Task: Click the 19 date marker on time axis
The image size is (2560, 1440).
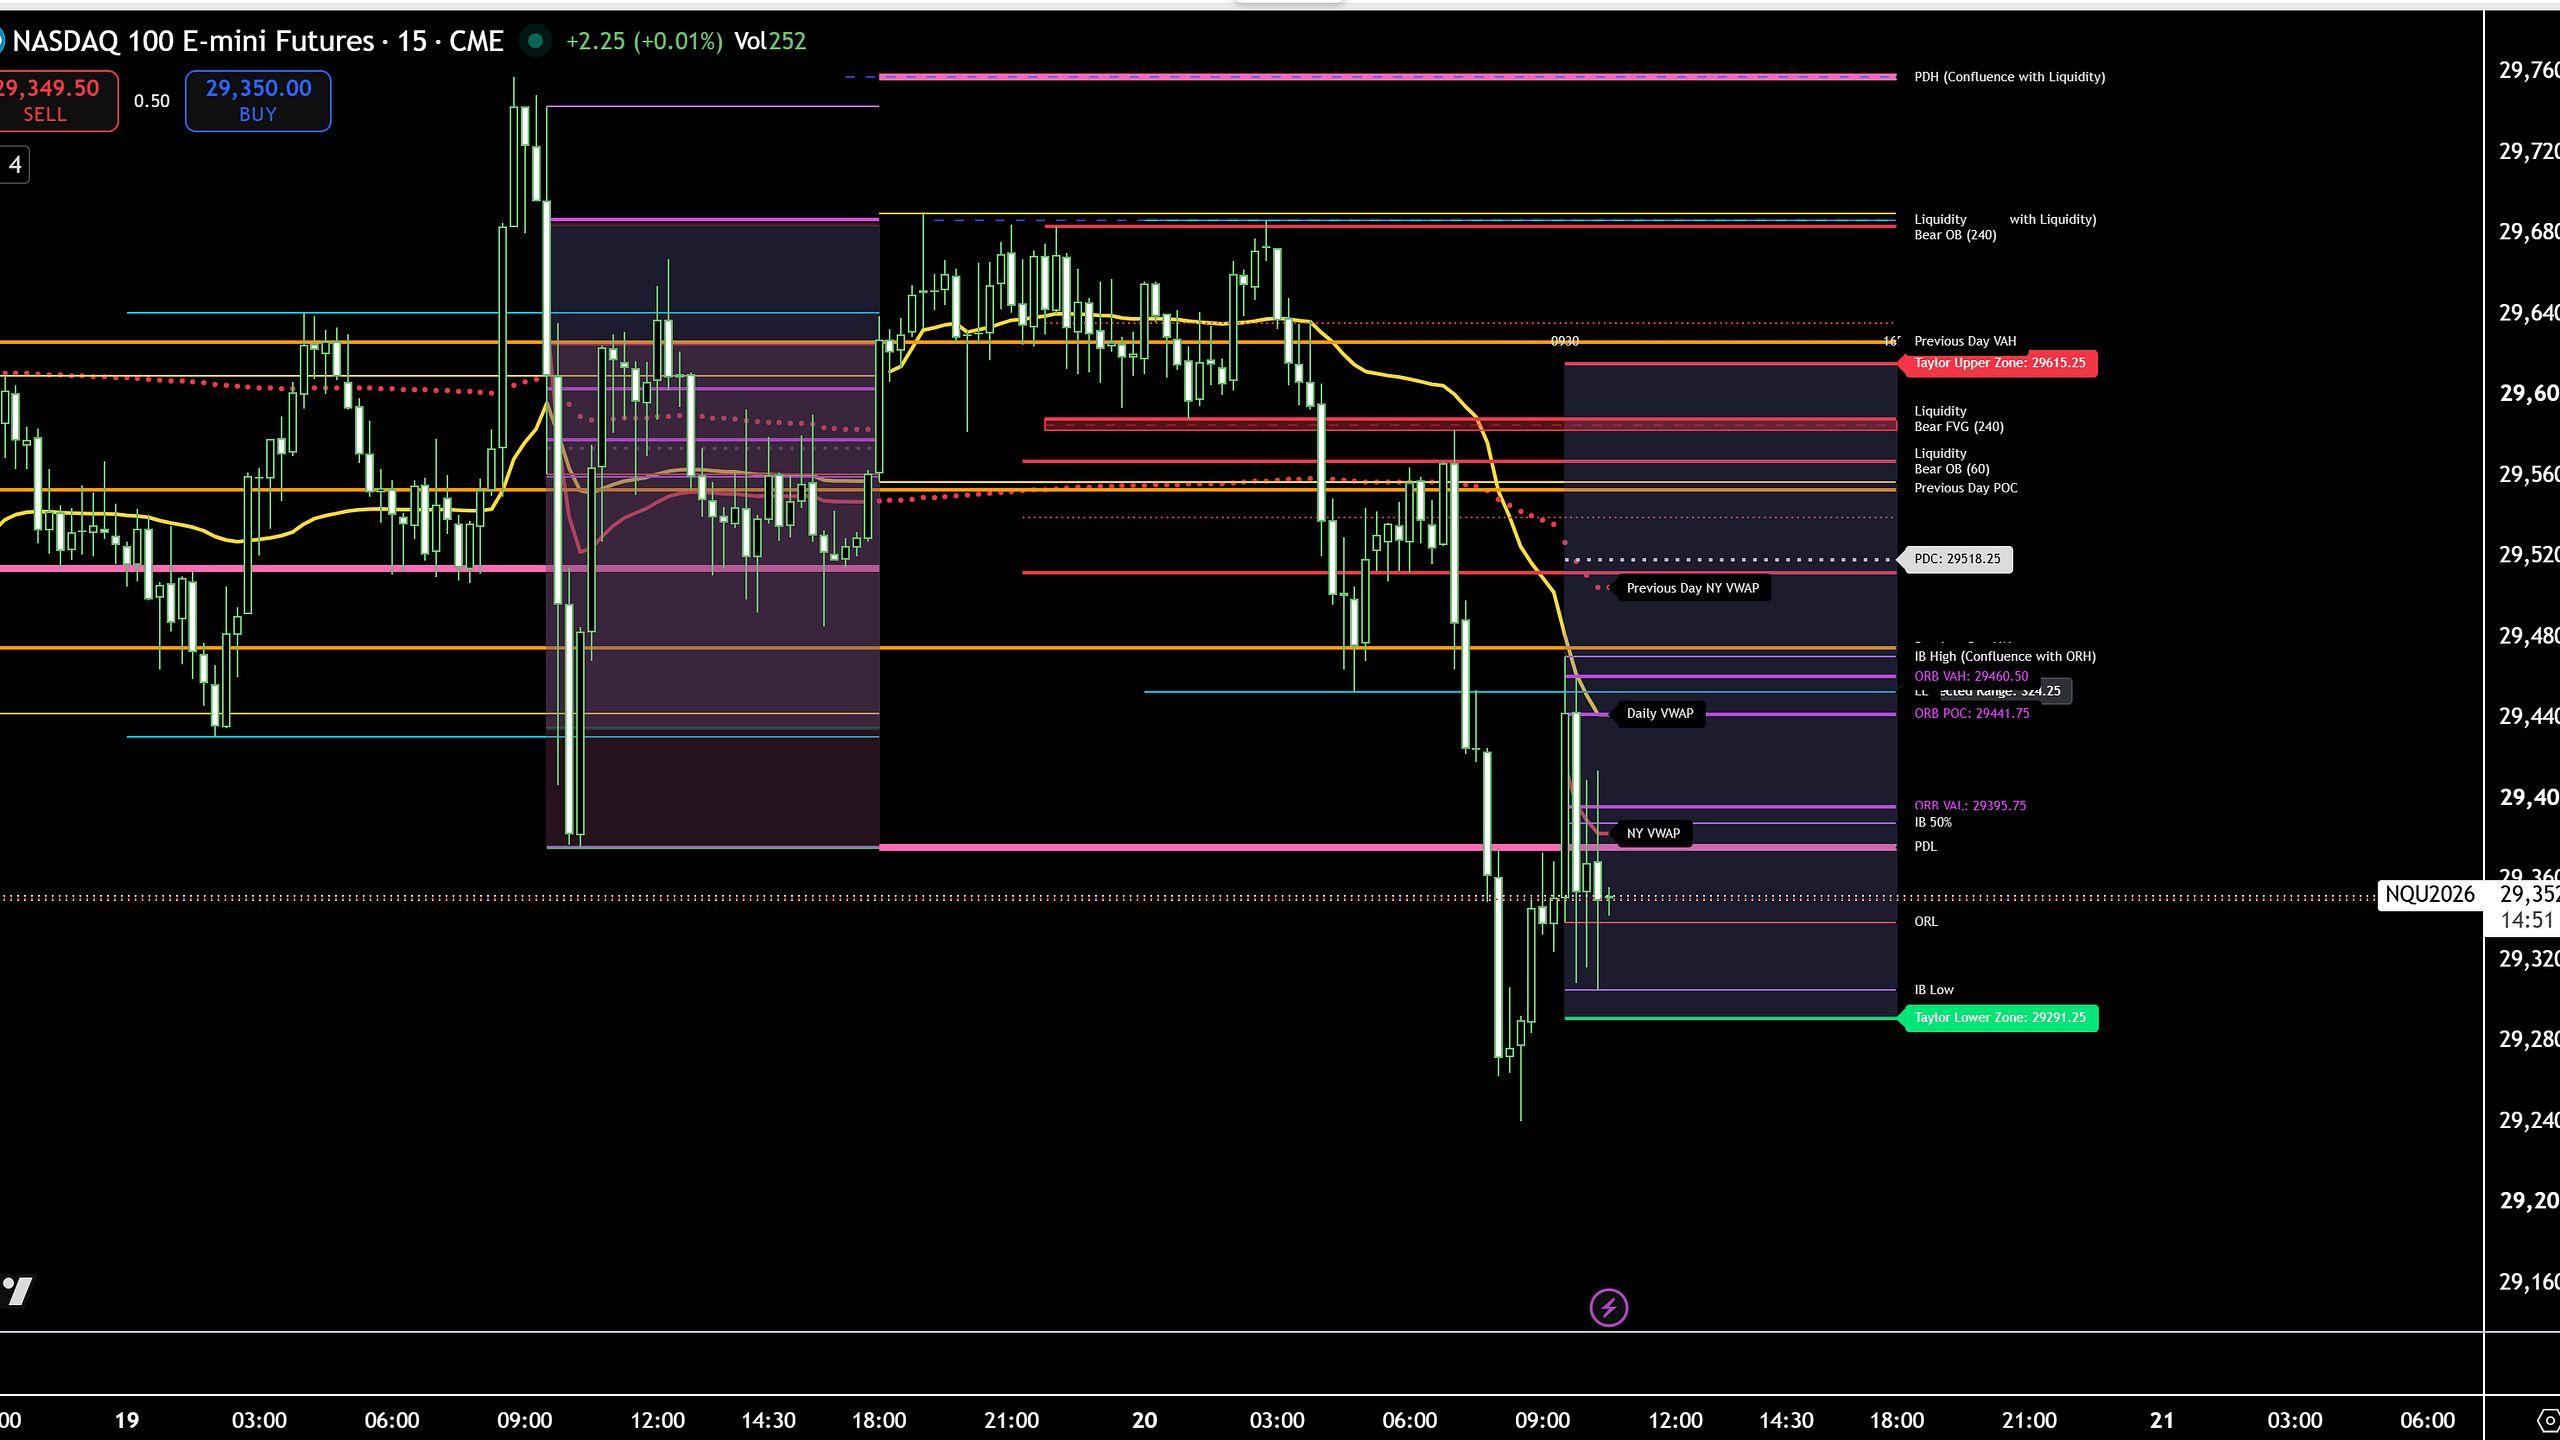Action: pyautogui.click(x=127, y=1420)
